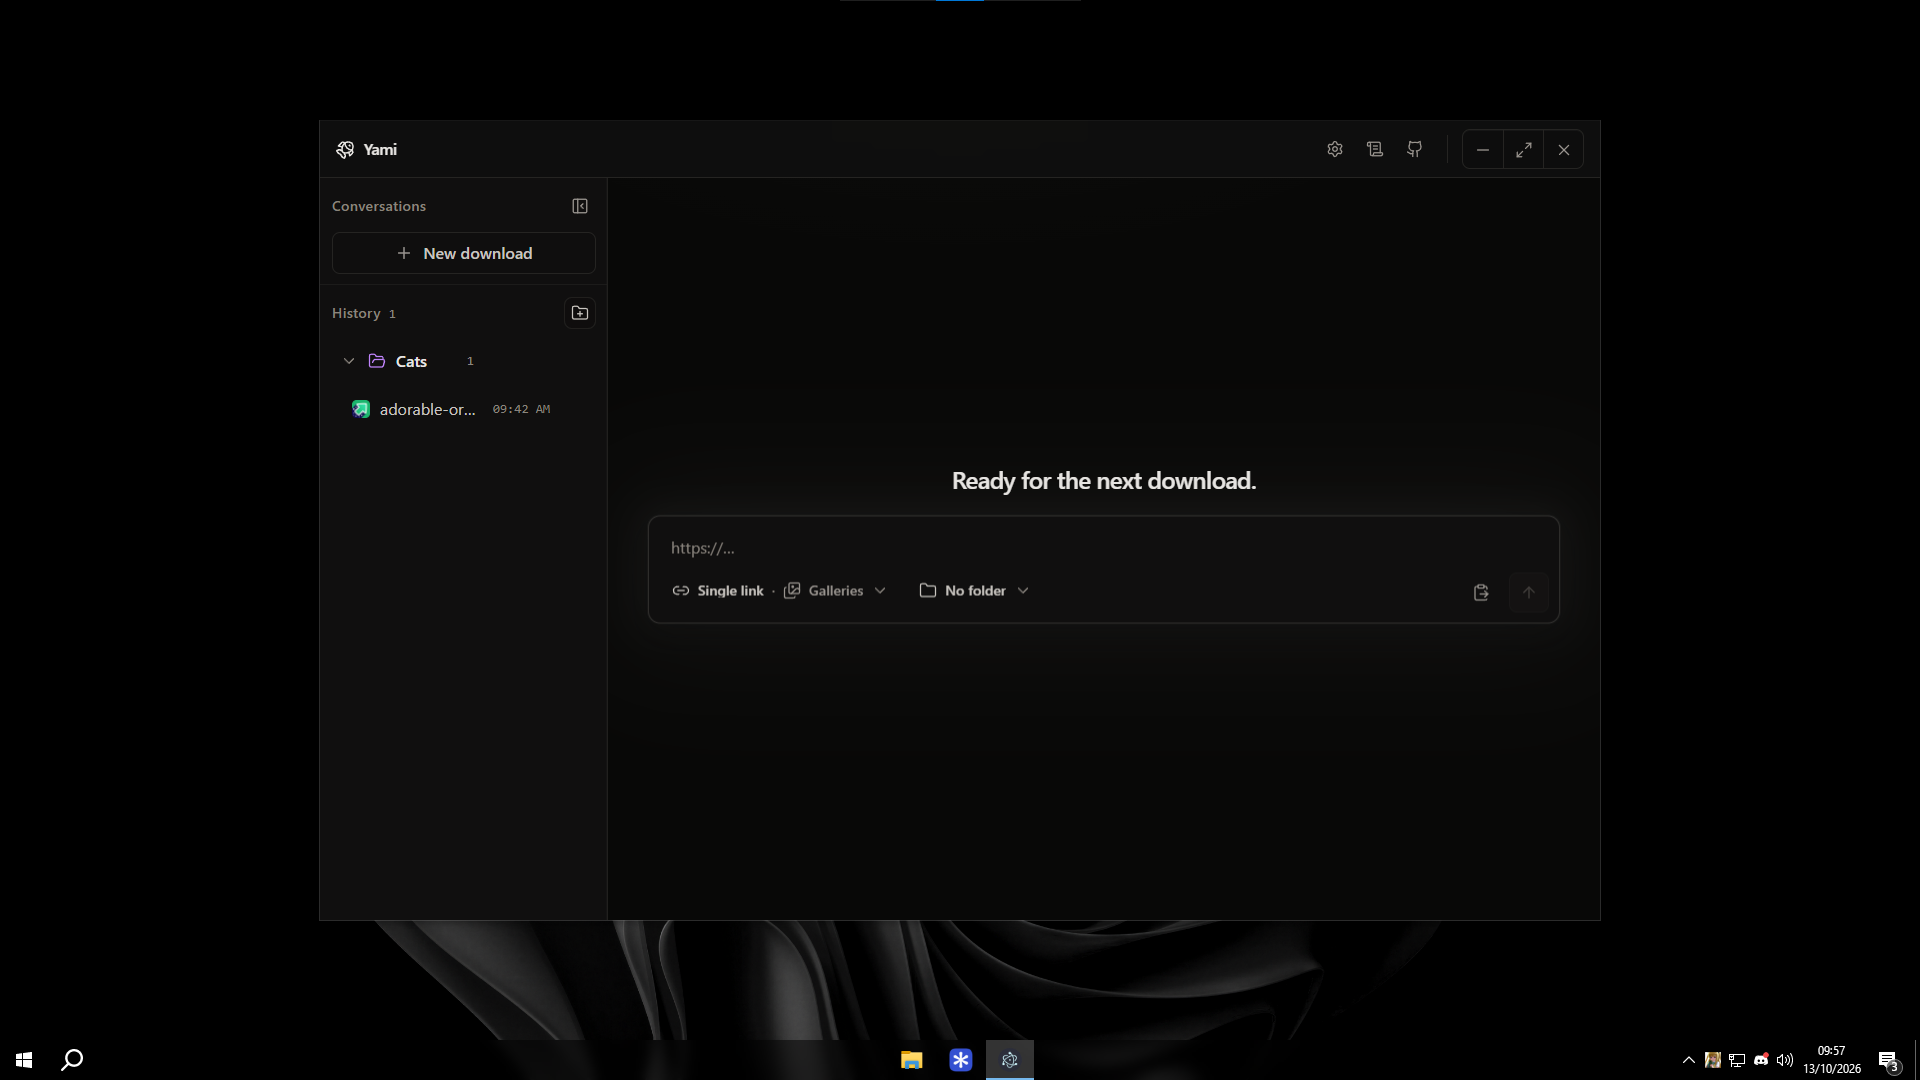The image size is (1920, 1080).
Task: Open network monitor tray icon
Action: pyautogui.click(x=1737, y=1060)
